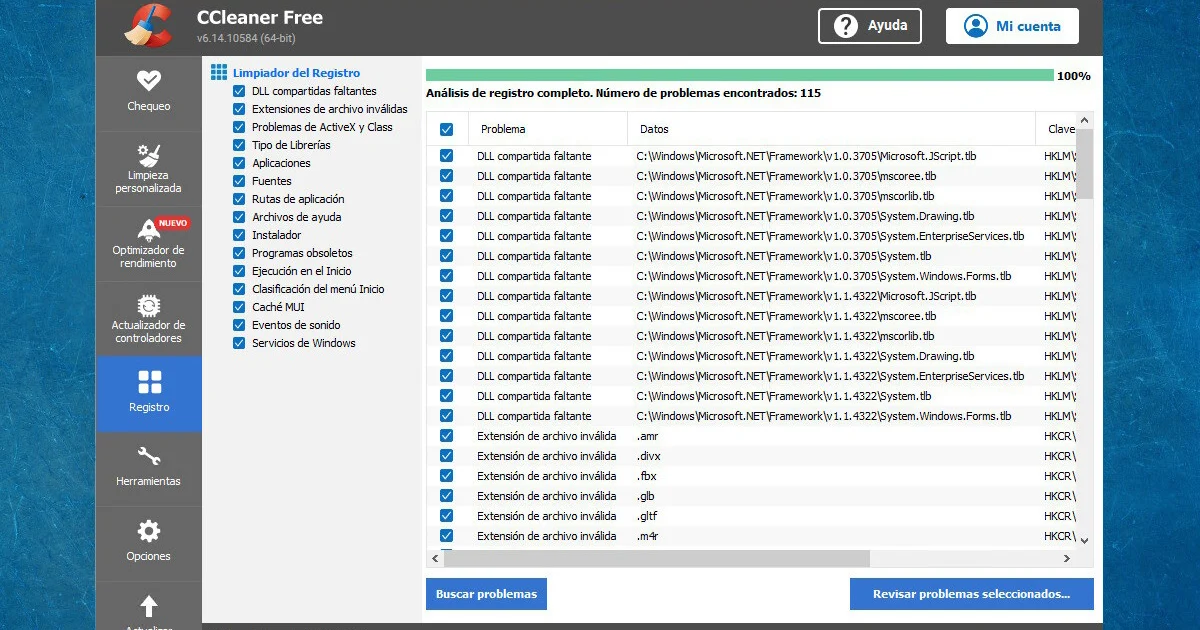Toggle Ejecución en el Inicio checkbox
1200x630 pixels.
point(239,271)
